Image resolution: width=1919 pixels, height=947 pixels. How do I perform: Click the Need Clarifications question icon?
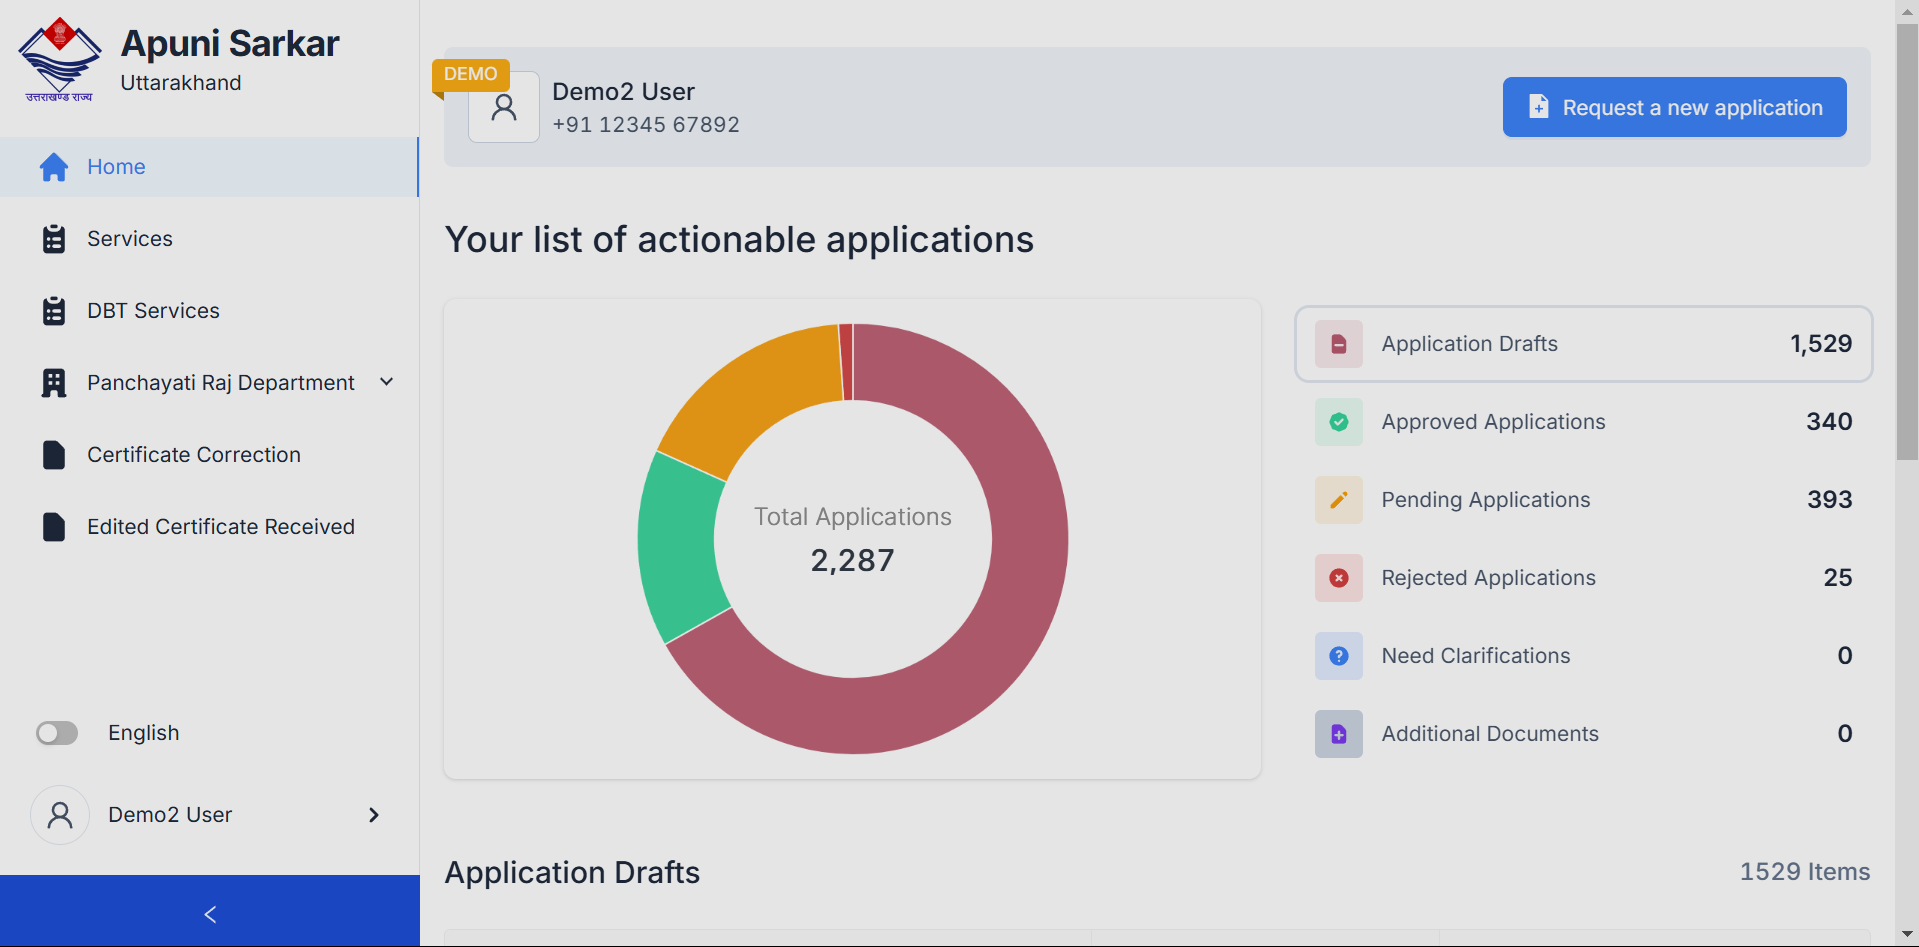pyautogui.click(x=1339, y=656)
